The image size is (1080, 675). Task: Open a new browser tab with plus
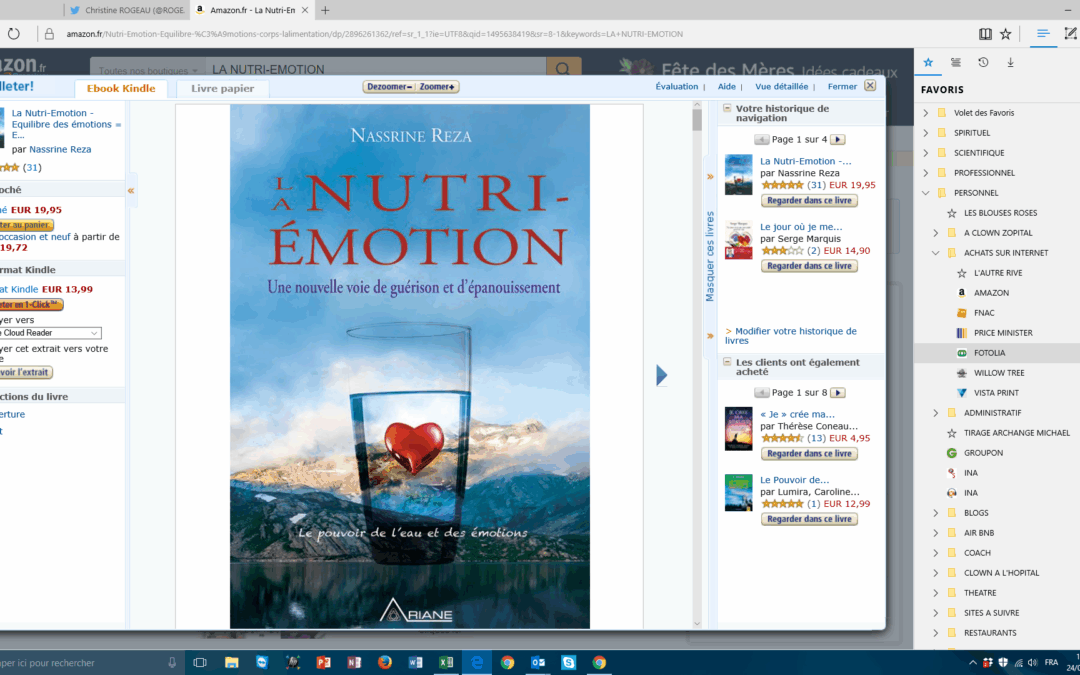point(325,10)
